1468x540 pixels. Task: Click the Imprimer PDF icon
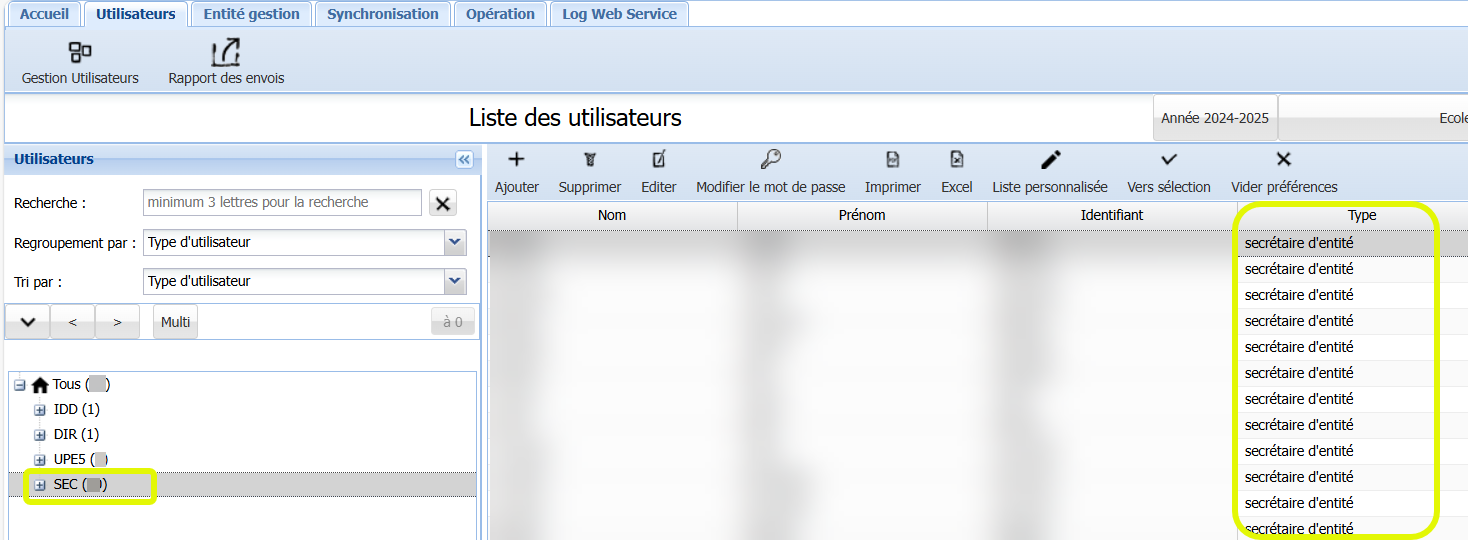[x=892, y=160]
